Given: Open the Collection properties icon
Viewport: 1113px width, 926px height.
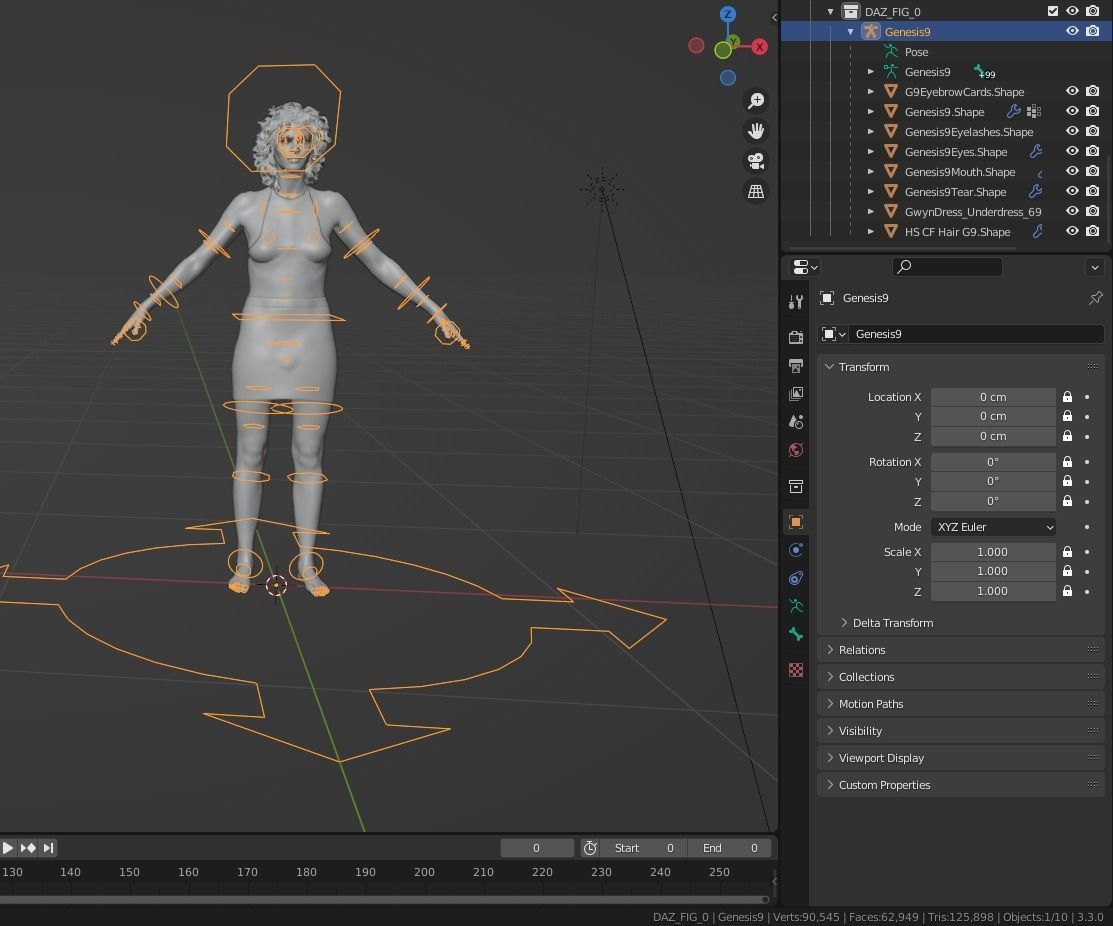Looking at the screenshot, I should (796, 486).
